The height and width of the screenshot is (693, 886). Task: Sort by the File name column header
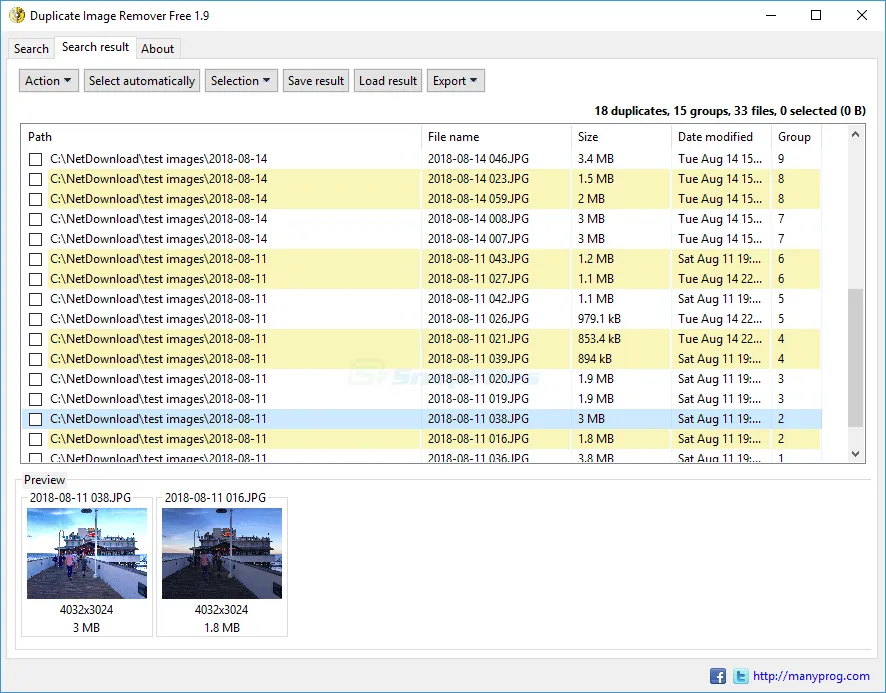point(496,137)
